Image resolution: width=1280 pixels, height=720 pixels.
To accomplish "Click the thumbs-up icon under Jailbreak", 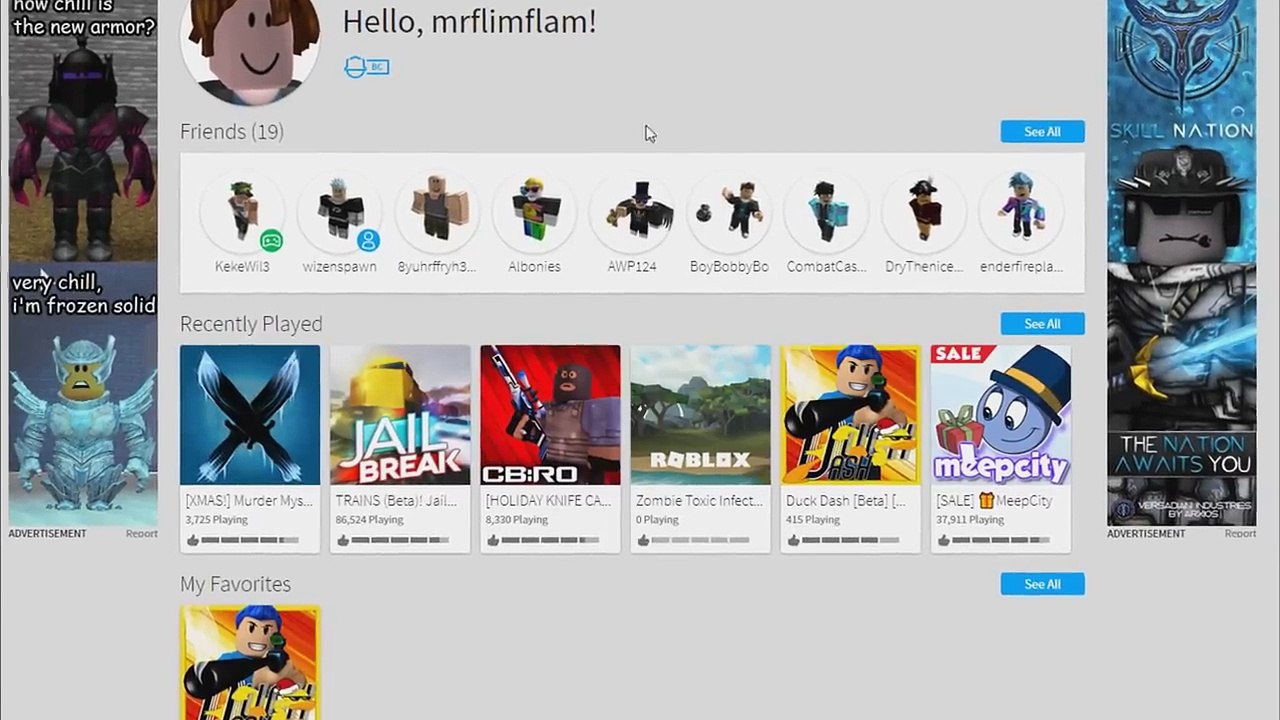I will (343, 540).
